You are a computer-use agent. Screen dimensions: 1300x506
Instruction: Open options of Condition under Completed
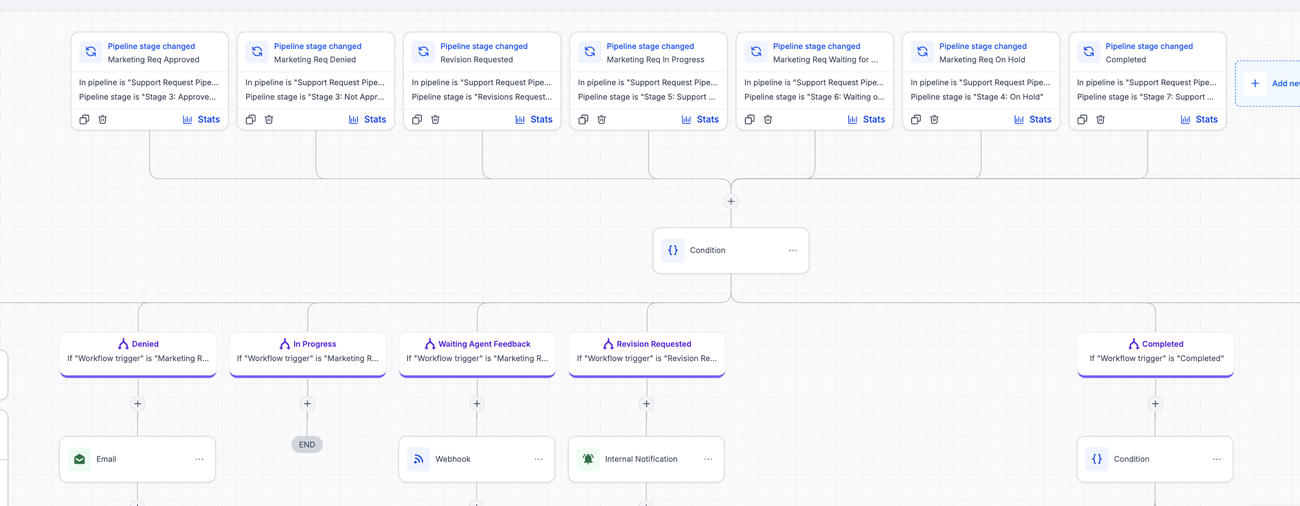click(x=1217, y=460)
